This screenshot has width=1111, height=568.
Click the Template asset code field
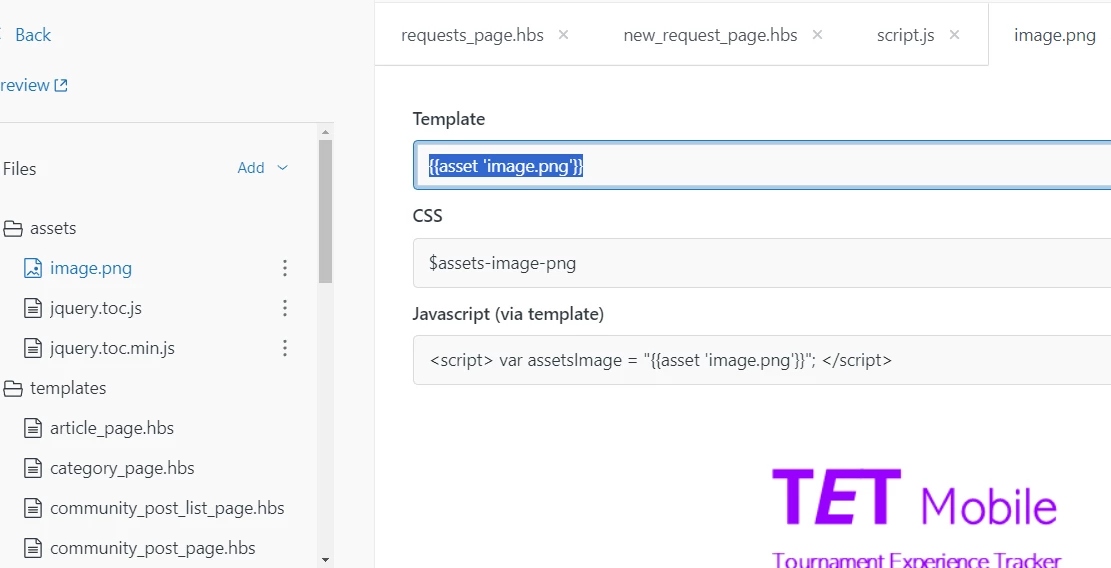(x=762, y=166)
